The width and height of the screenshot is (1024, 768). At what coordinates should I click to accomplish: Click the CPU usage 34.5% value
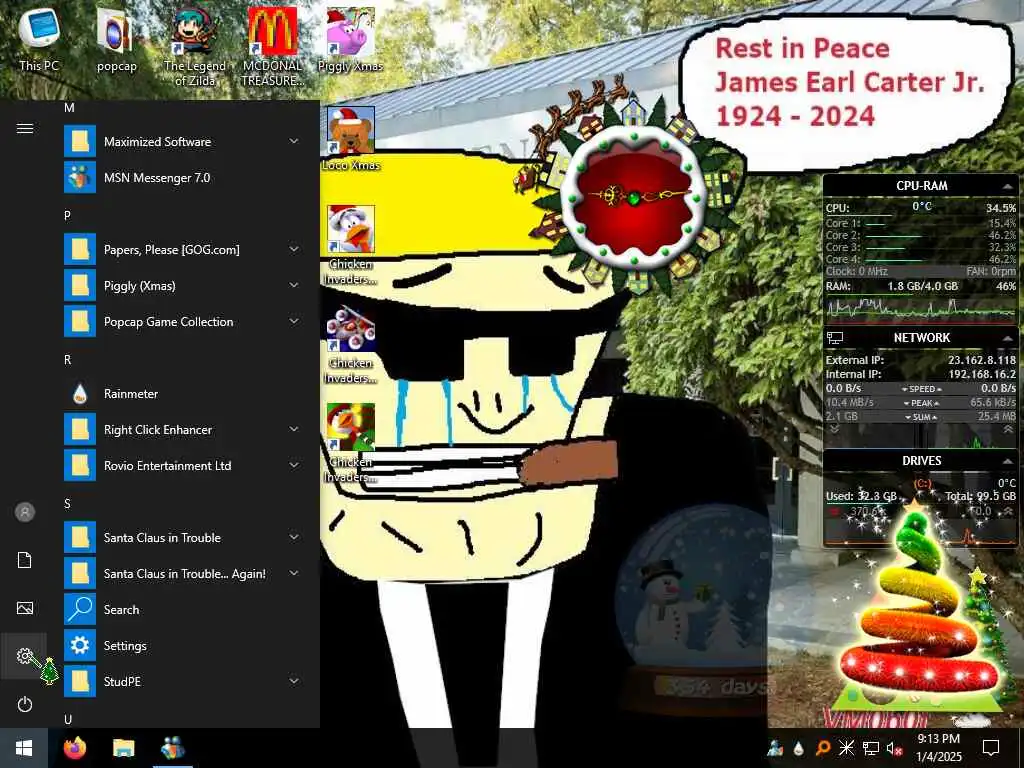coord(1000,208)
